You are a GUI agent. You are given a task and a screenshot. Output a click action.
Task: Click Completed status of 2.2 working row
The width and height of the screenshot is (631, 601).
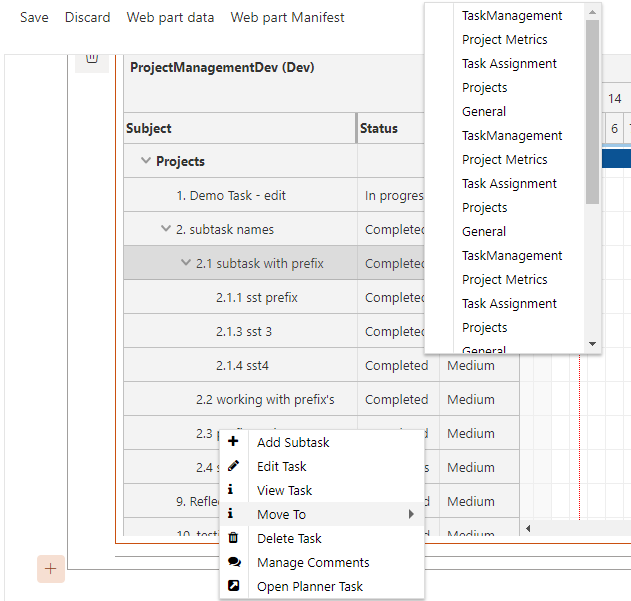[x=396, y=399]
